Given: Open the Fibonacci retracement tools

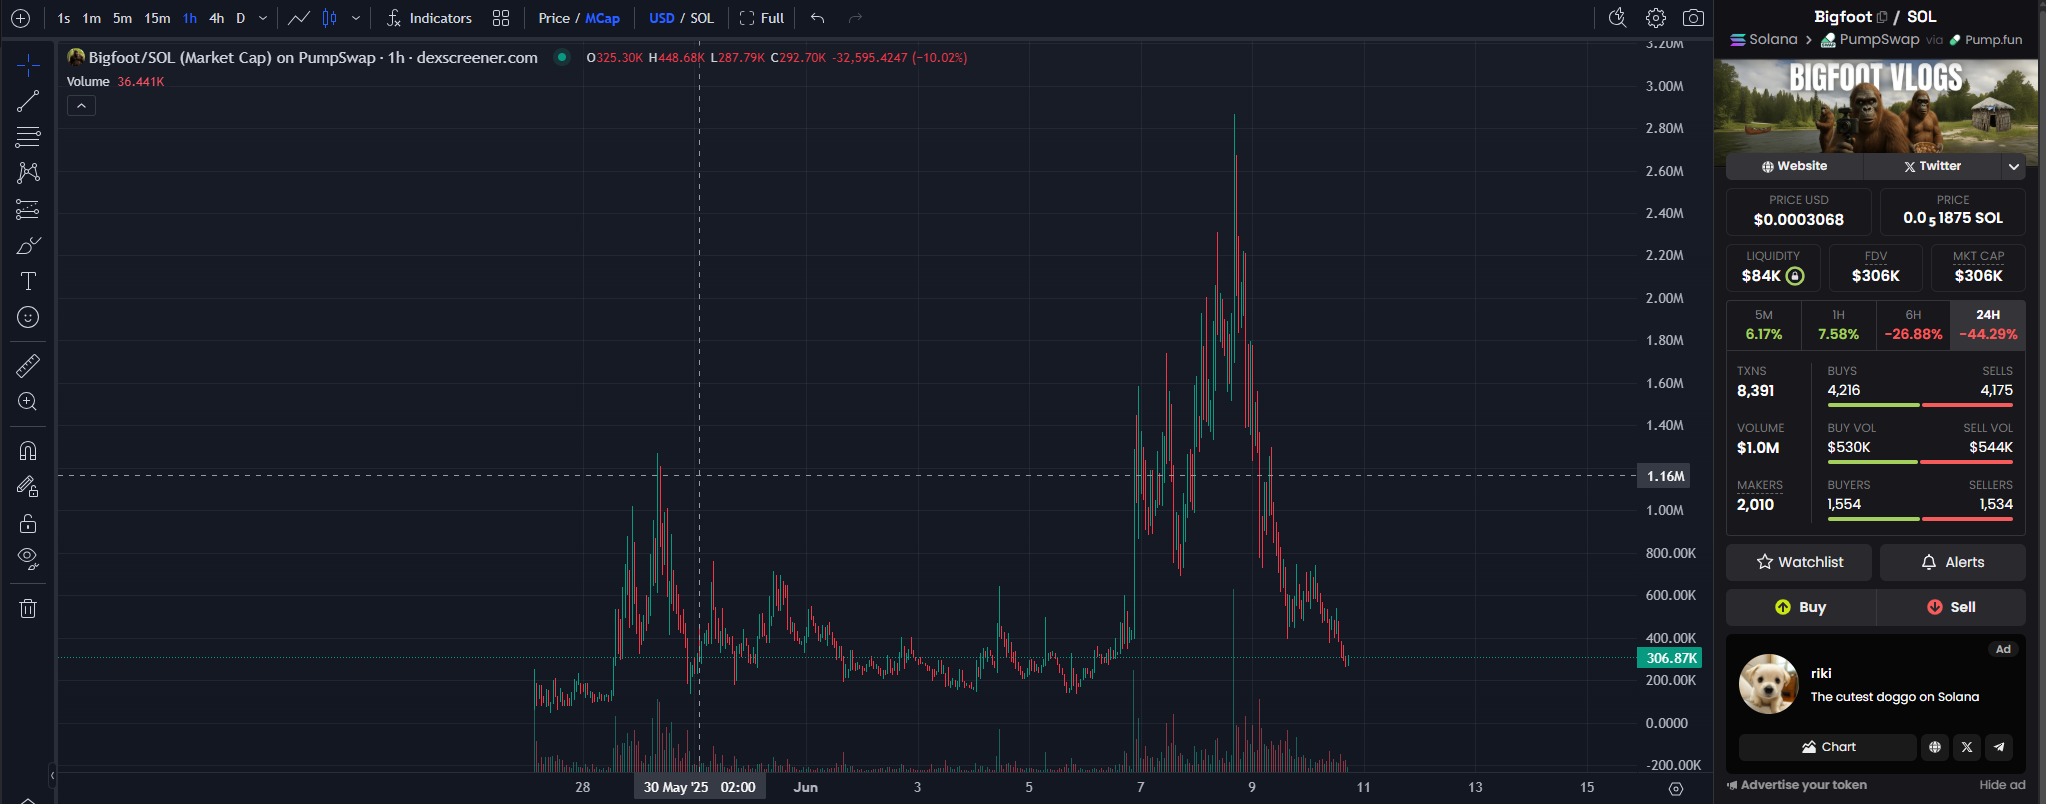Looking at the screenshot, I should [x=28, y=137].
